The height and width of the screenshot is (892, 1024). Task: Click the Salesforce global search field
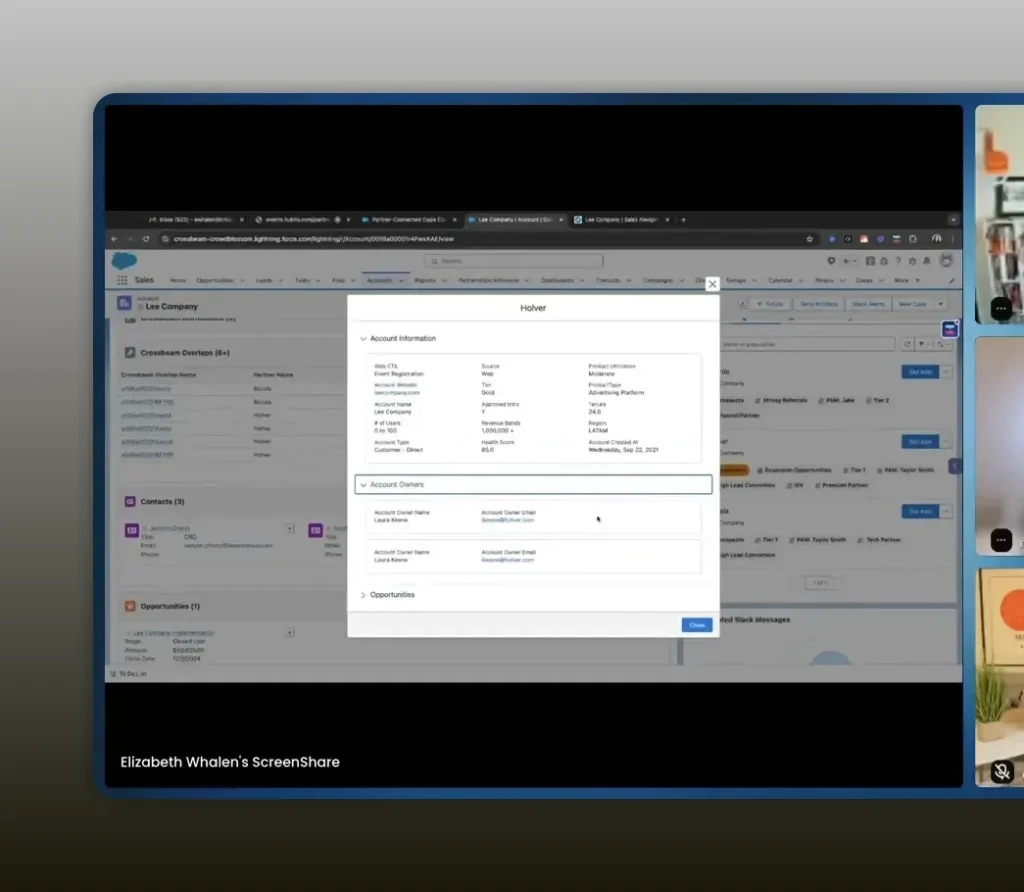(532, 261)
